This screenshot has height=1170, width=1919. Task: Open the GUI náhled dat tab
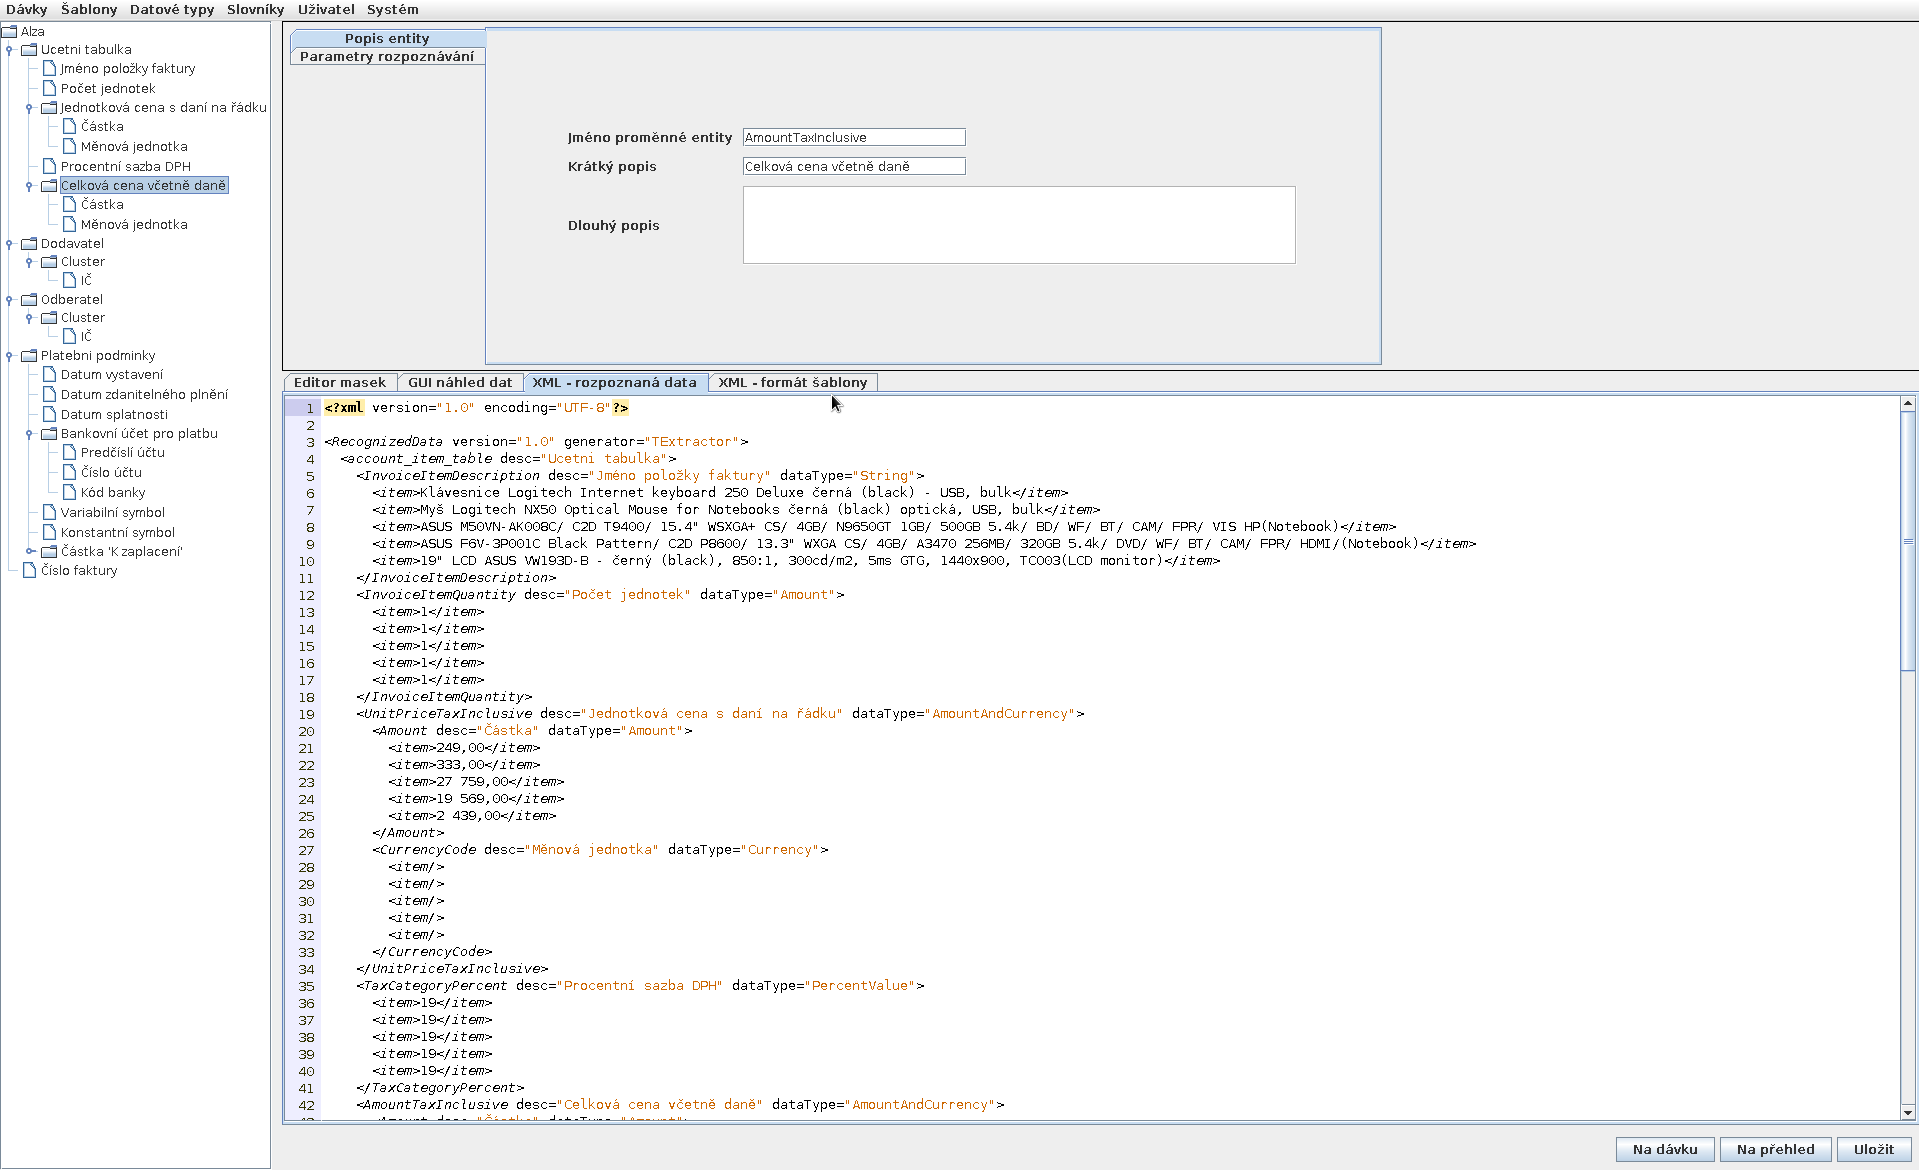point(459,382)
